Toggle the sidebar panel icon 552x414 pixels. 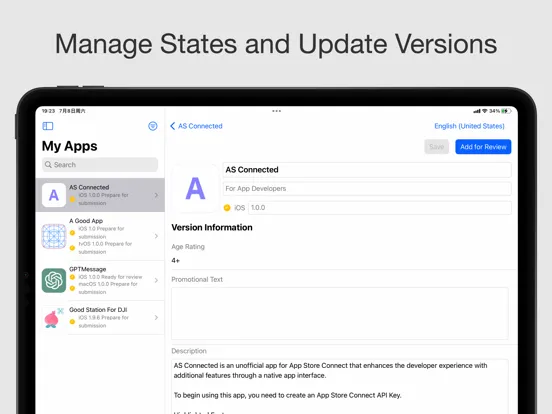tap(48, 126)
